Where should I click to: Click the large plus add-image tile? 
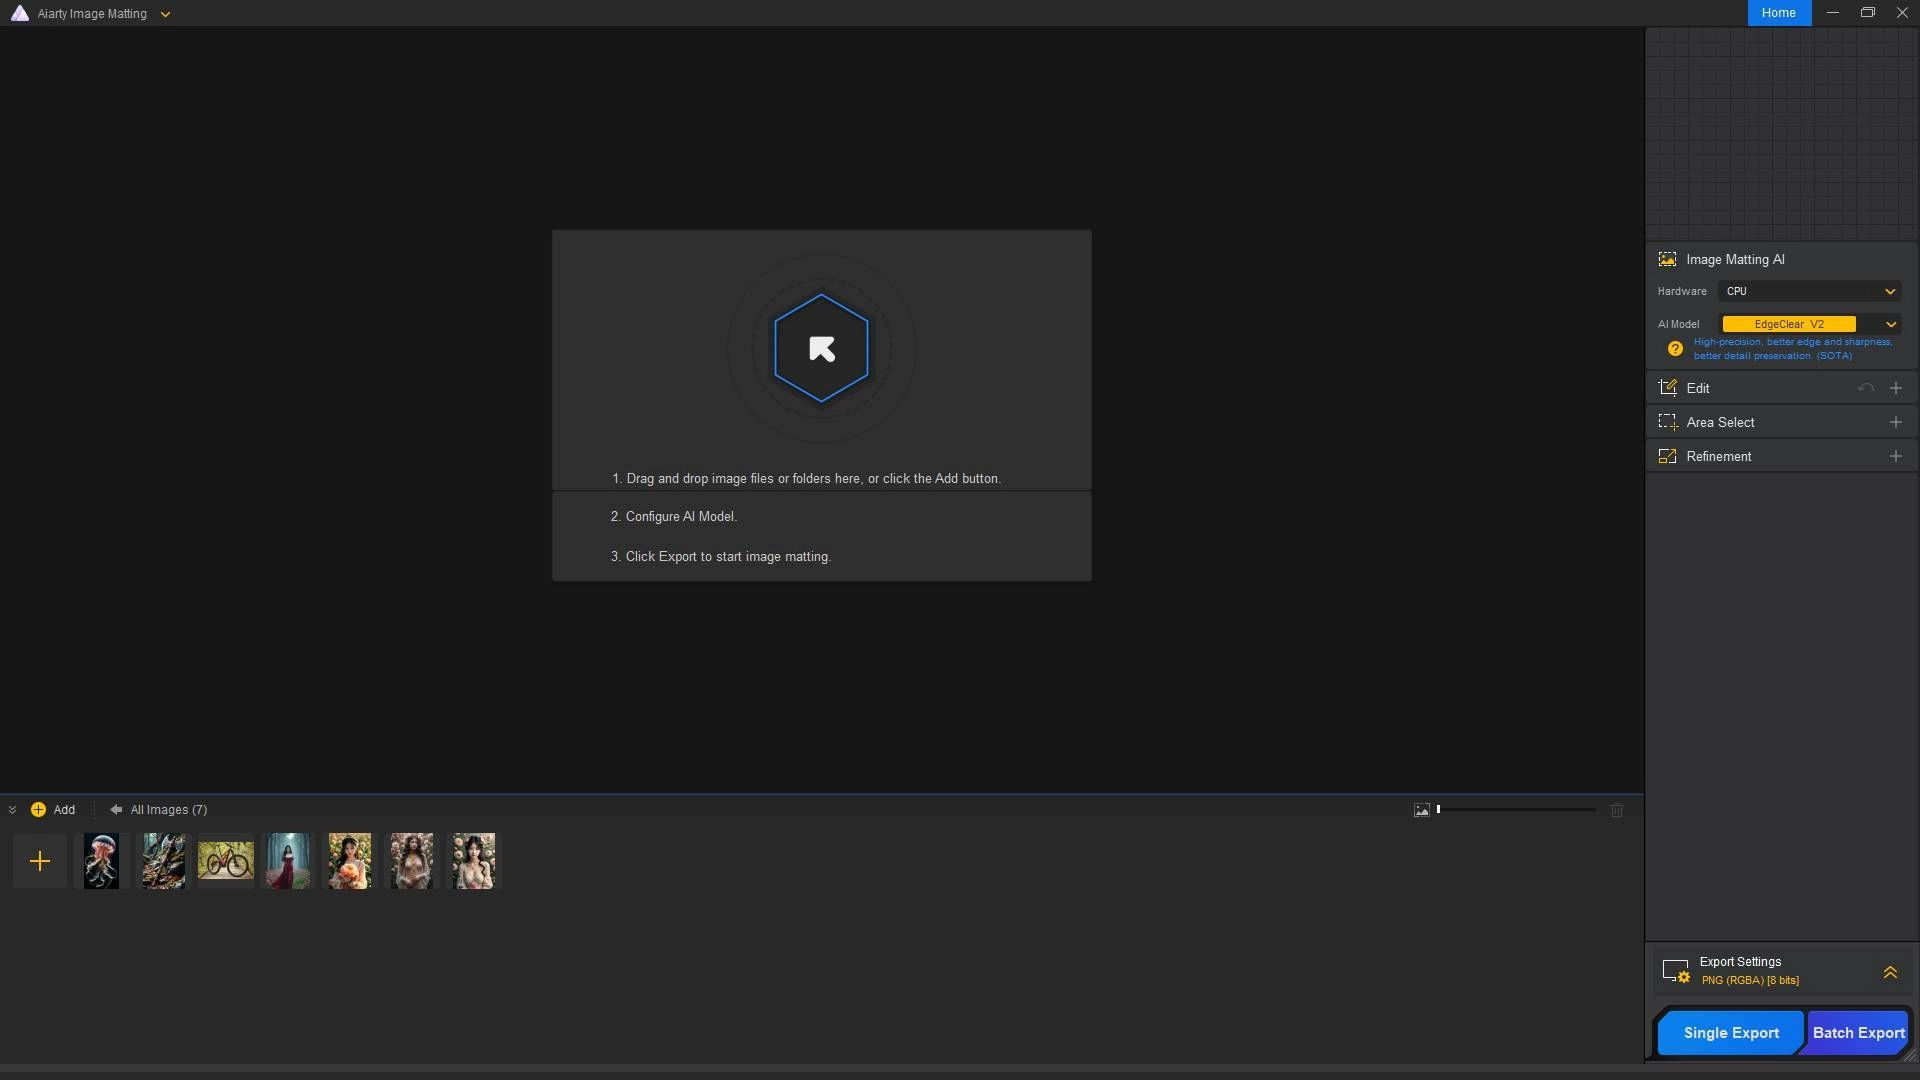tap(40, 861)
